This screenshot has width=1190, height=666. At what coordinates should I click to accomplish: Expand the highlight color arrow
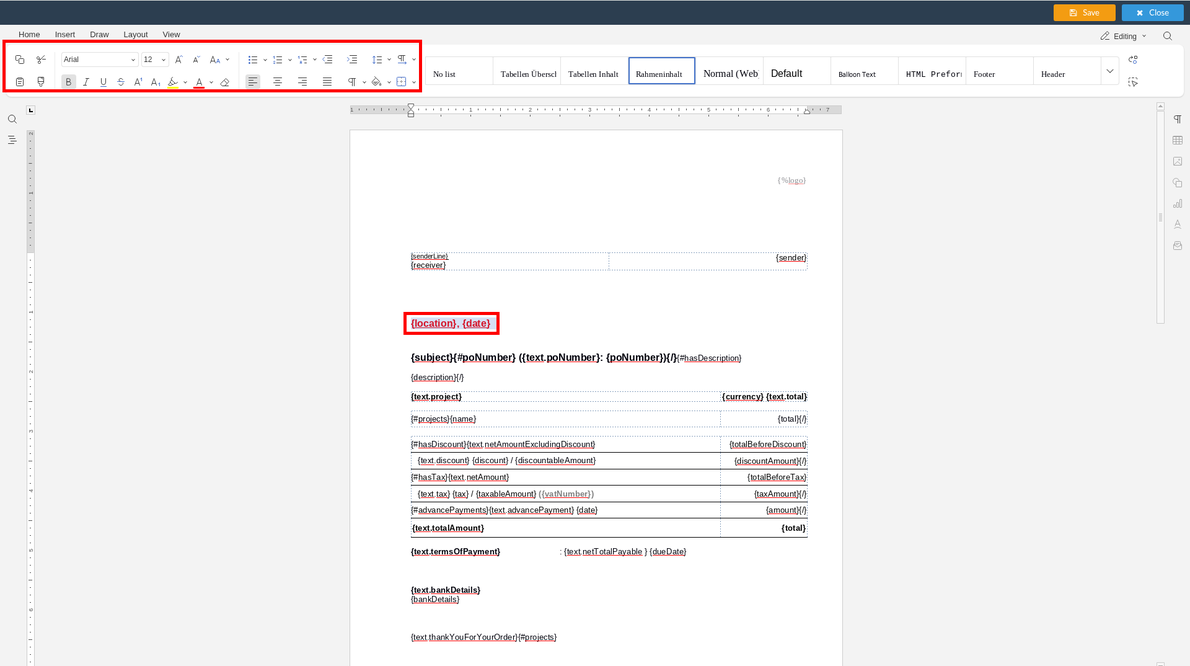(x=185, y=82)
